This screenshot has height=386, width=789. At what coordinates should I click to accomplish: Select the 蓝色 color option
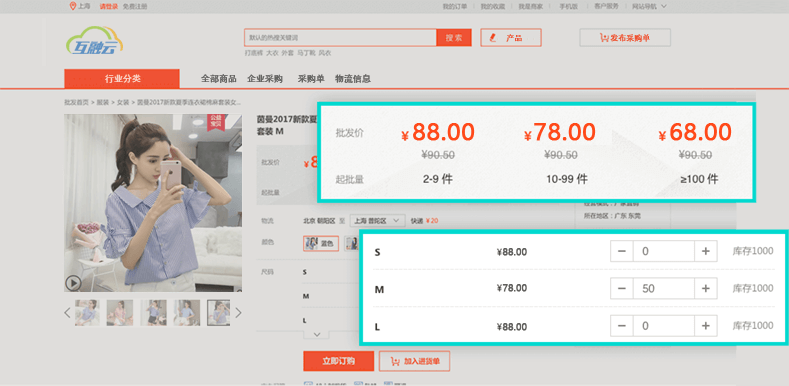[321, 244]
